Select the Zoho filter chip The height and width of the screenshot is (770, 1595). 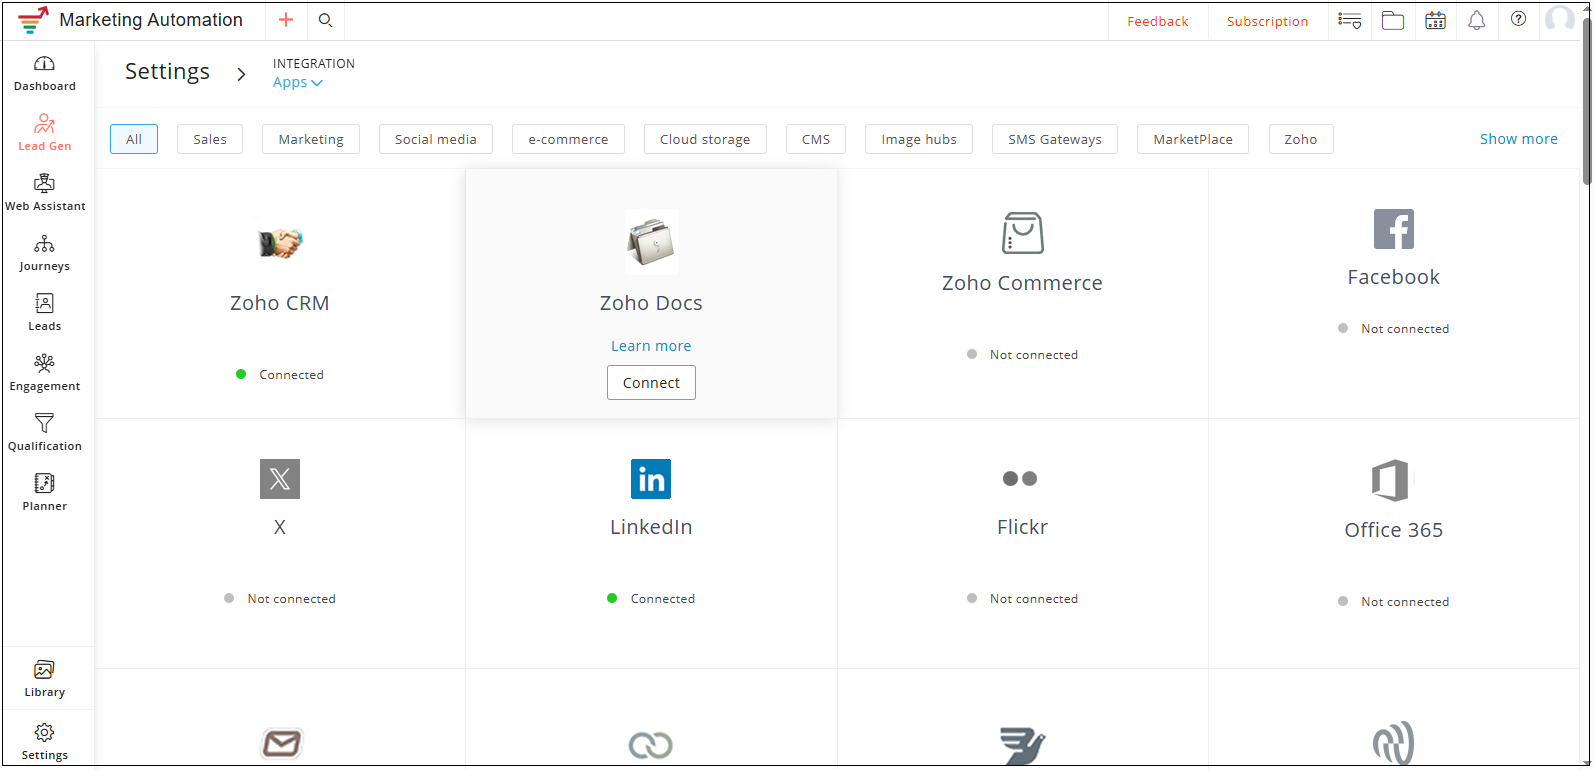tap(1301, 139)
